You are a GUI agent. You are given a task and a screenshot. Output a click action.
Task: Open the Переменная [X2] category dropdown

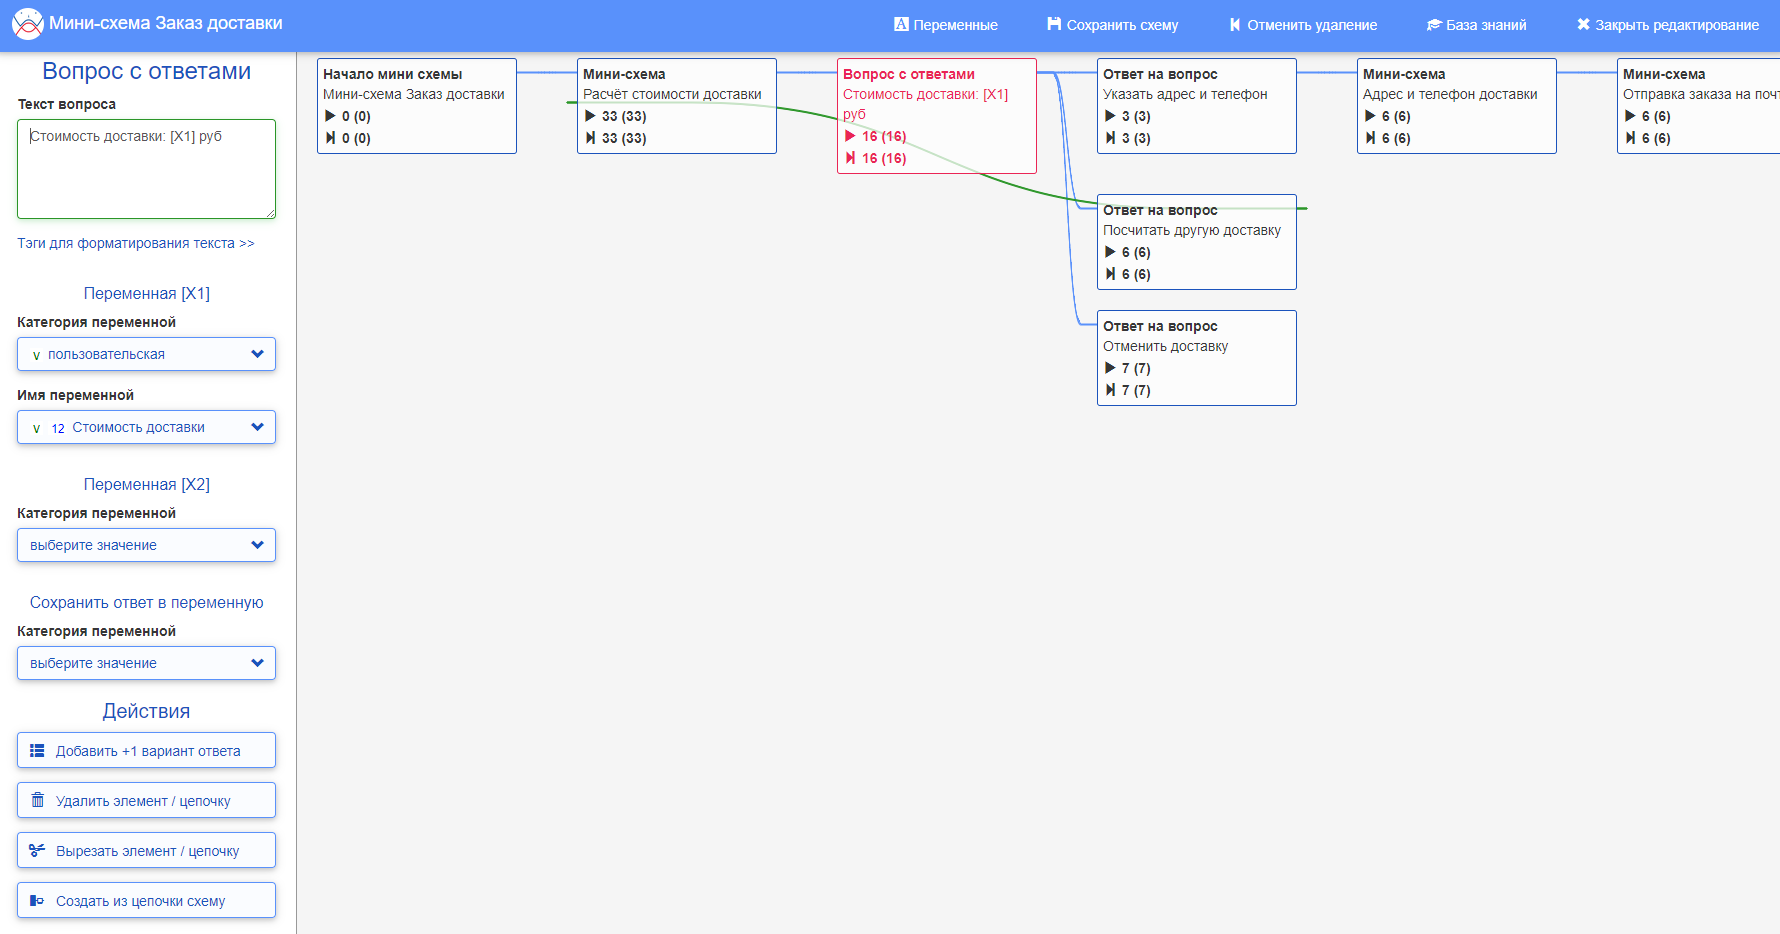(146, 545)
